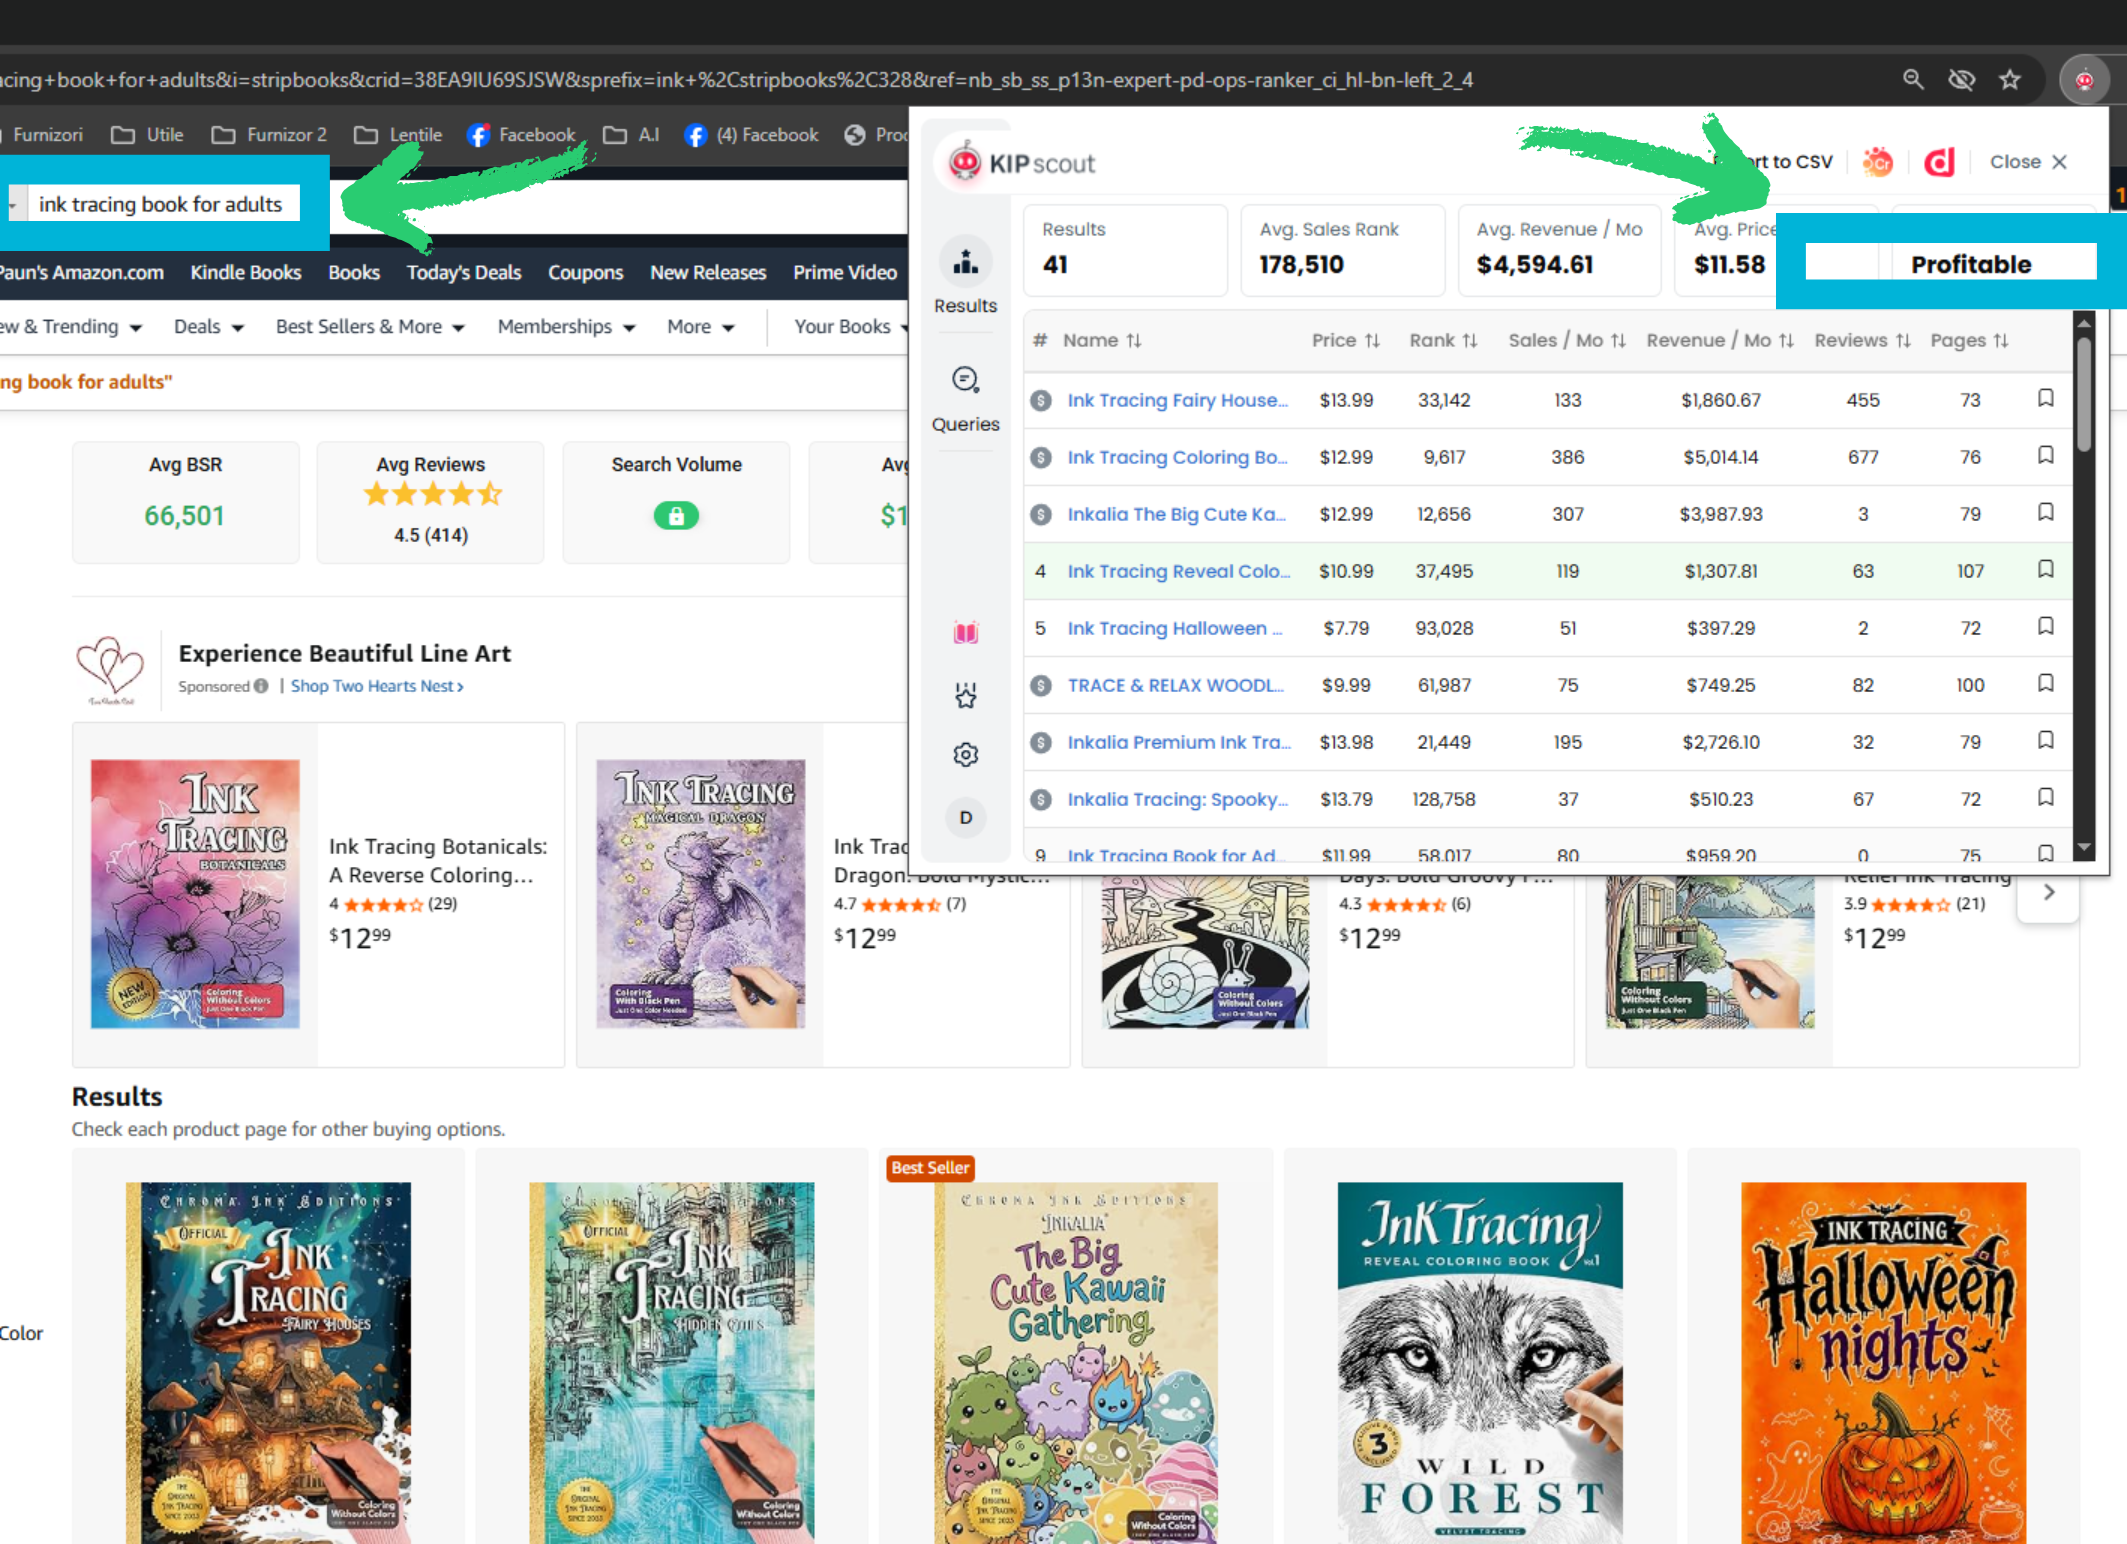Open Coupons in the nav bar
The height and width of the screenshot is (1544, 2127).
(x=585, y=272)
